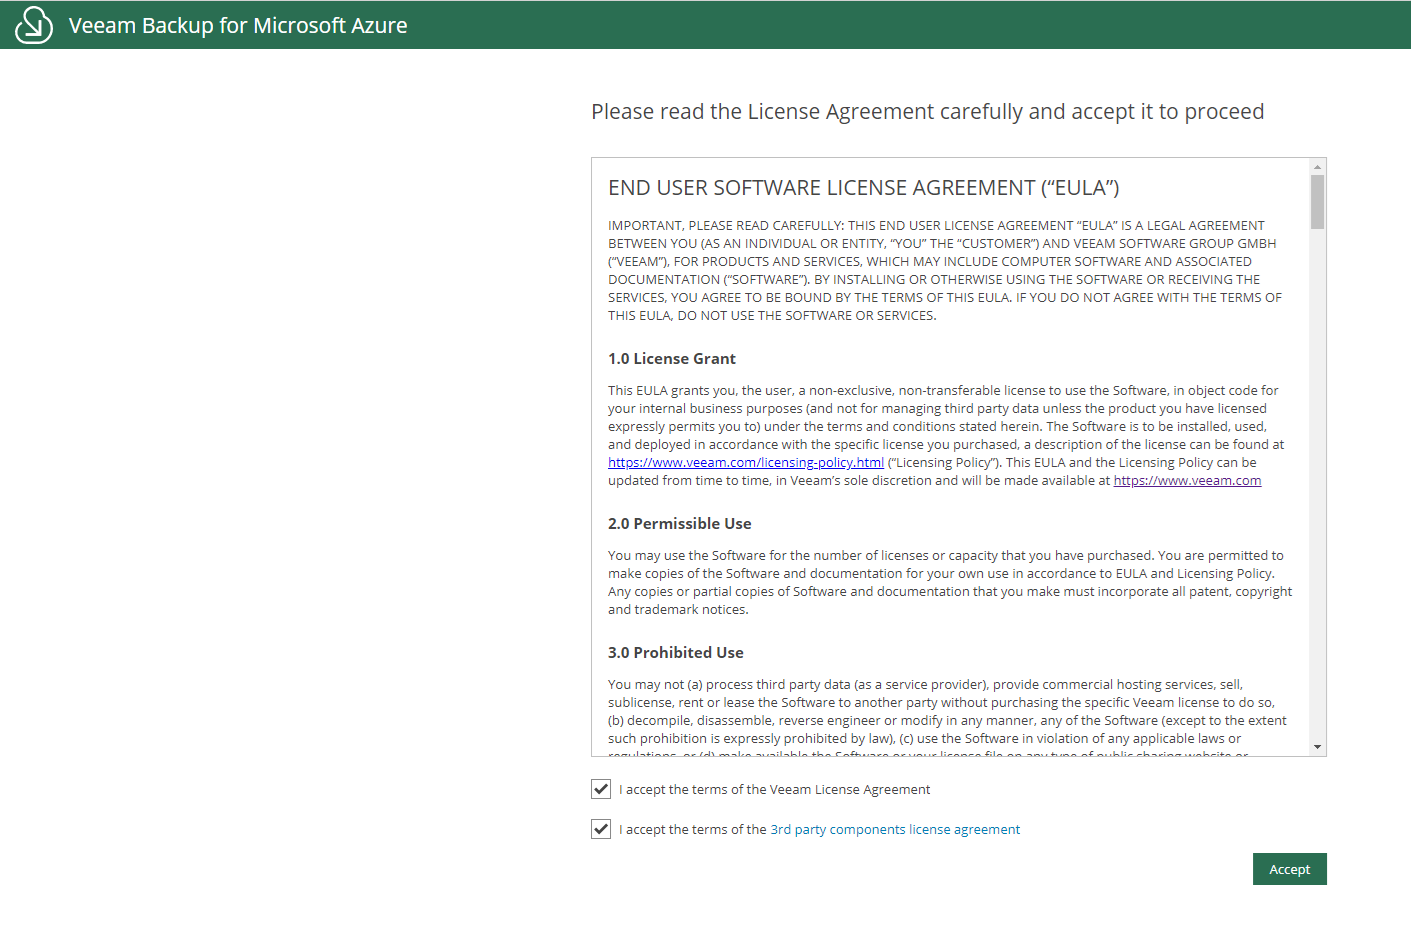
Task: Click the '2.0 Permissible Use' heading
Action: click(680, 523)
